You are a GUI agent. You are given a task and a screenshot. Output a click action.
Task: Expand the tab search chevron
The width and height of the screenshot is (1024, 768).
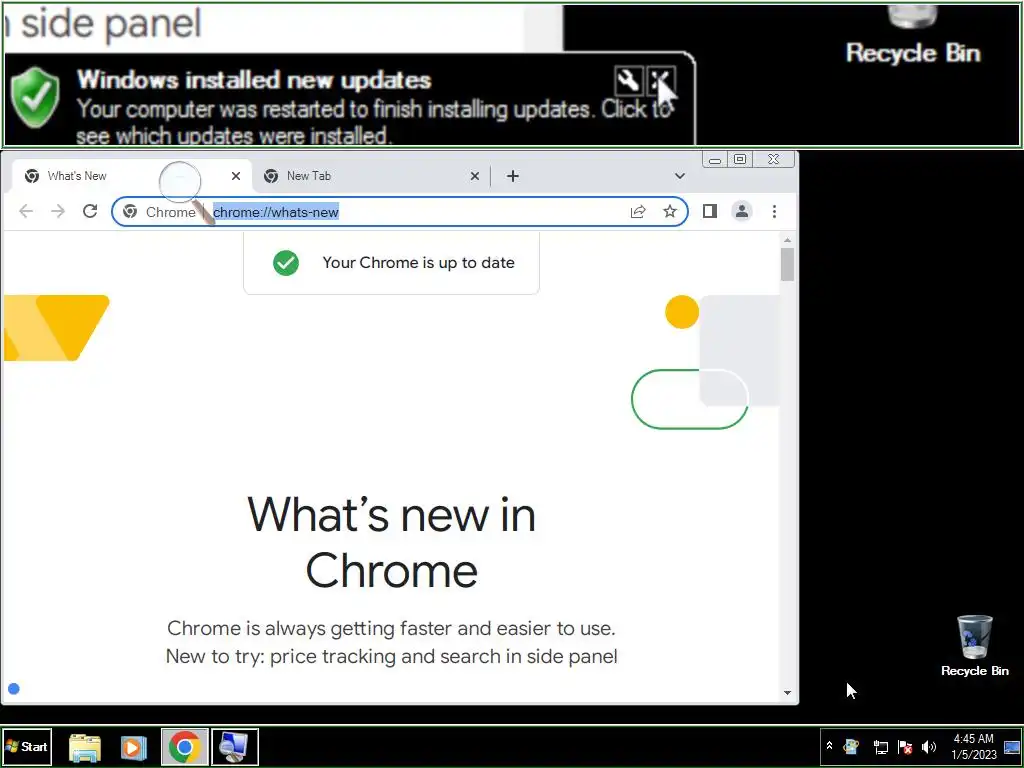tap(680, 176)
